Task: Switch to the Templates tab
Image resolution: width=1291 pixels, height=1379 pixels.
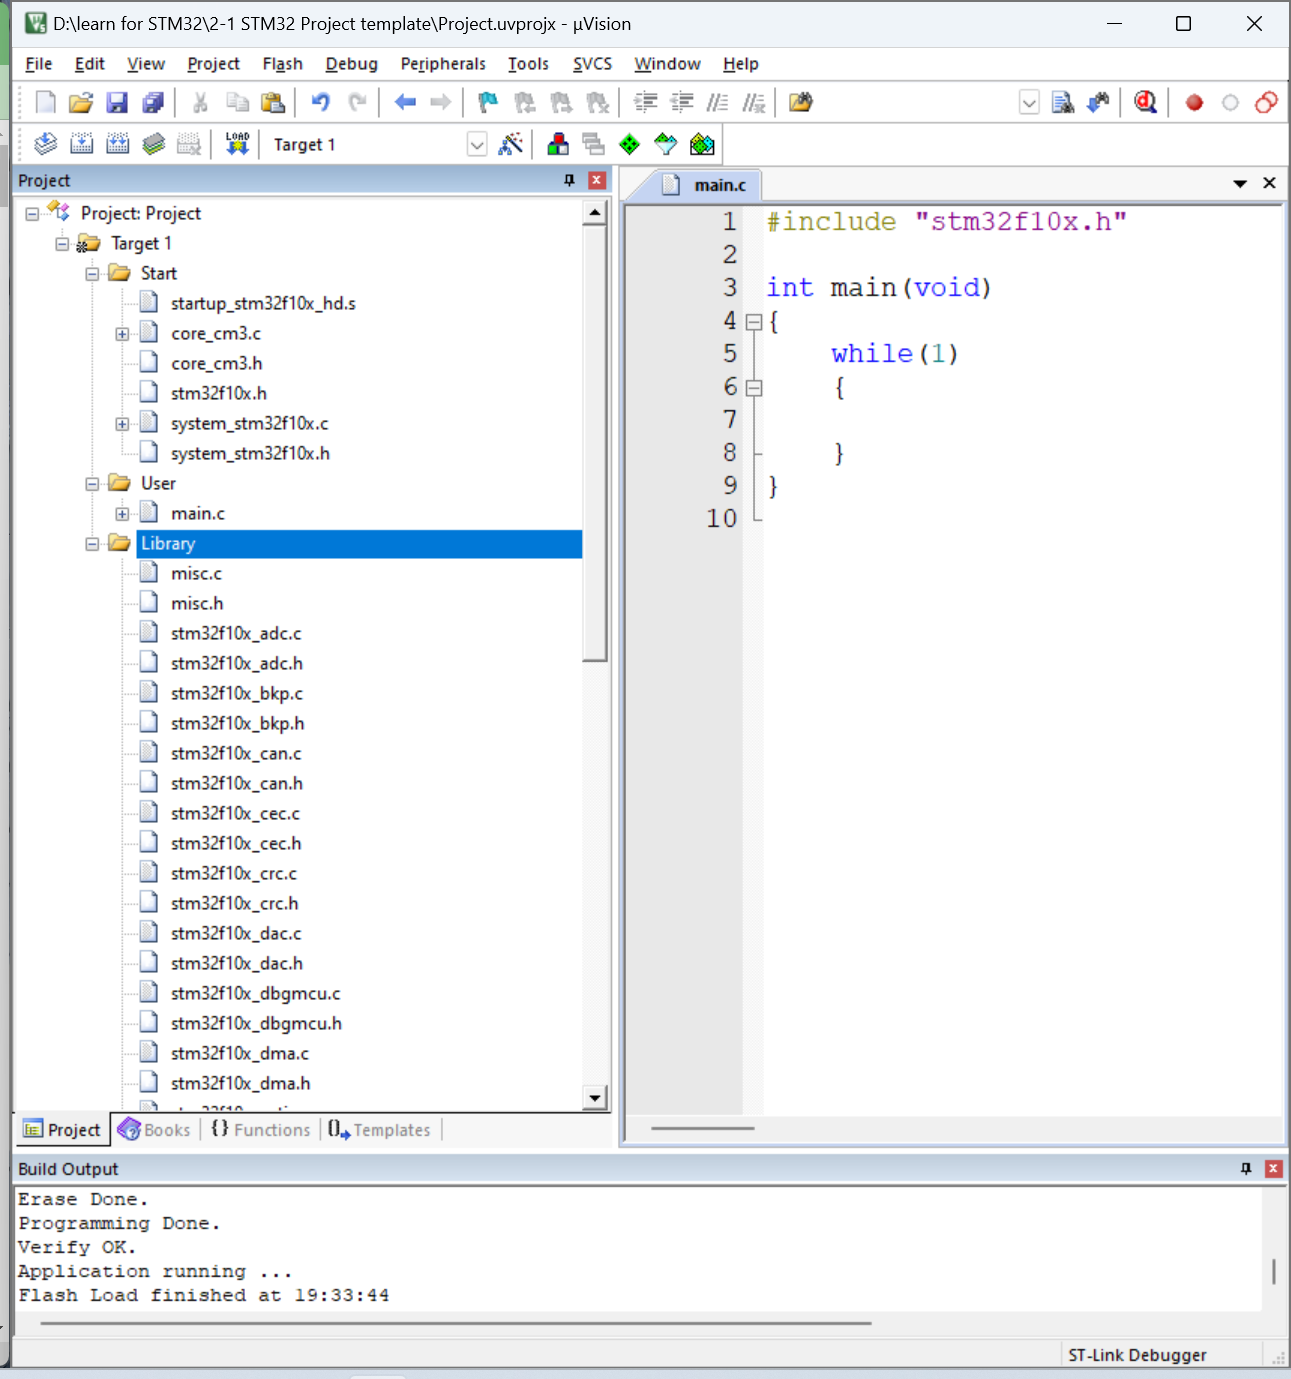Action: [x=380, y=1129]
